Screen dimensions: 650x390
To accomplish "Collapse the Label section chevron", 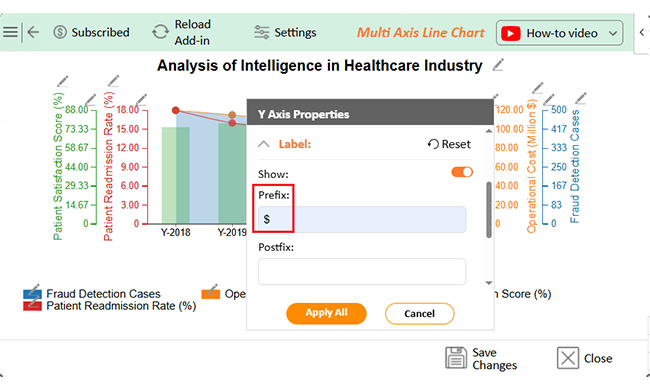I will (x=264, y=144).
